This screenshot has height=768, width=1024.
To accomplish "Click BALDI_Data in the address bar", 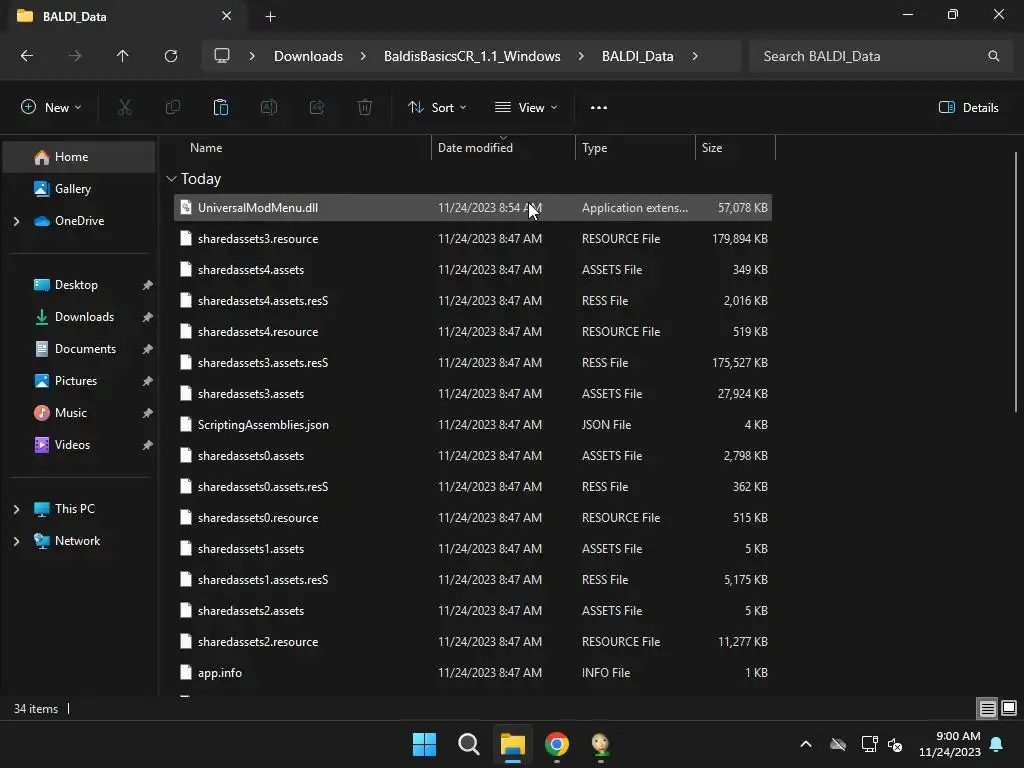I will point(637,56).
